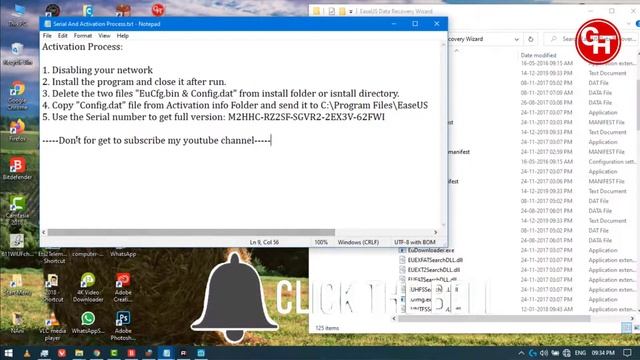This screenshot has width=640, height=360.
Task: Click the 100% zoom status in Notepad
Action: (321, 242)
